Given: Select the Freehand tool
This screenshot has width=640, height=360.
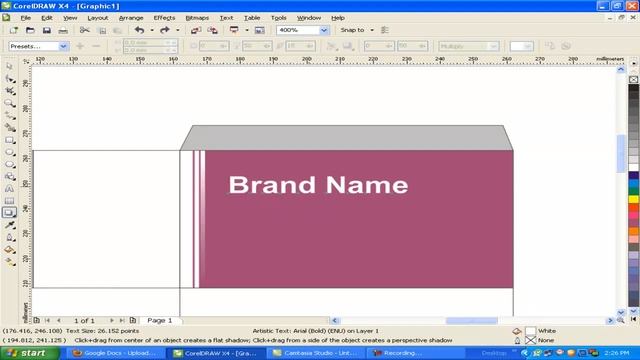Looking at the screenshot, I should (x=10, y=116).
